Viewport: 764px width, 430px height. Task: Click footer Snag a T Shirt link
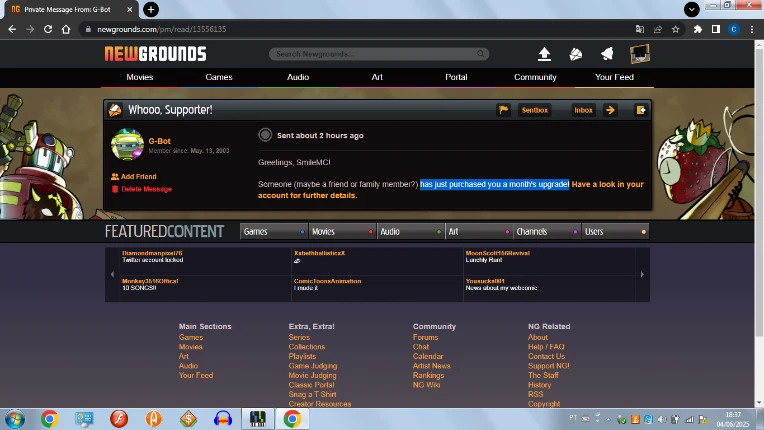click(x=312, y=394)
